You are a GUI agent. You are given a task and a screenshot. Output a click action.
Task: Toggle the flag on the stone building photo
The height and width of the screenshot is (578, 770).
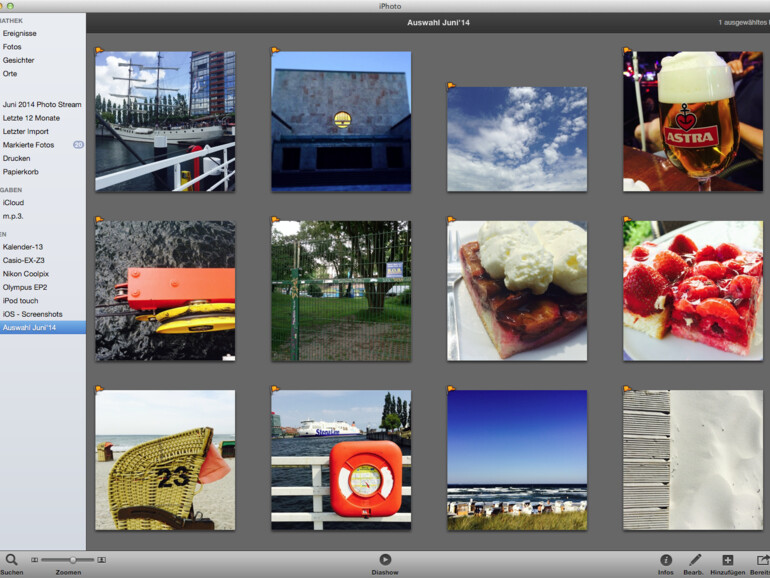(275, 50)
